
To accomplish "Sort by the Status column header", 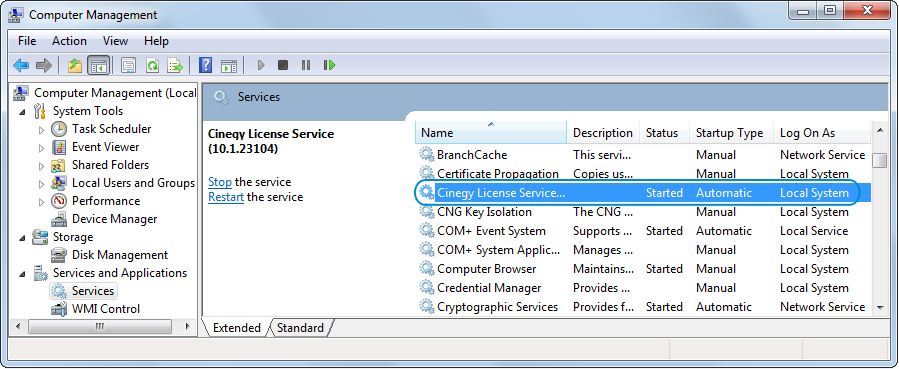I will tap(665, 132).
